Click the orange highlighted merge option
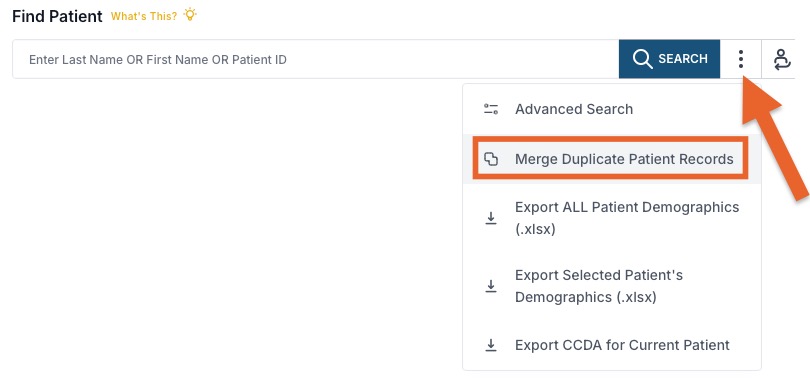This screenshot has height=378, width=810. (x=610, y=159)
